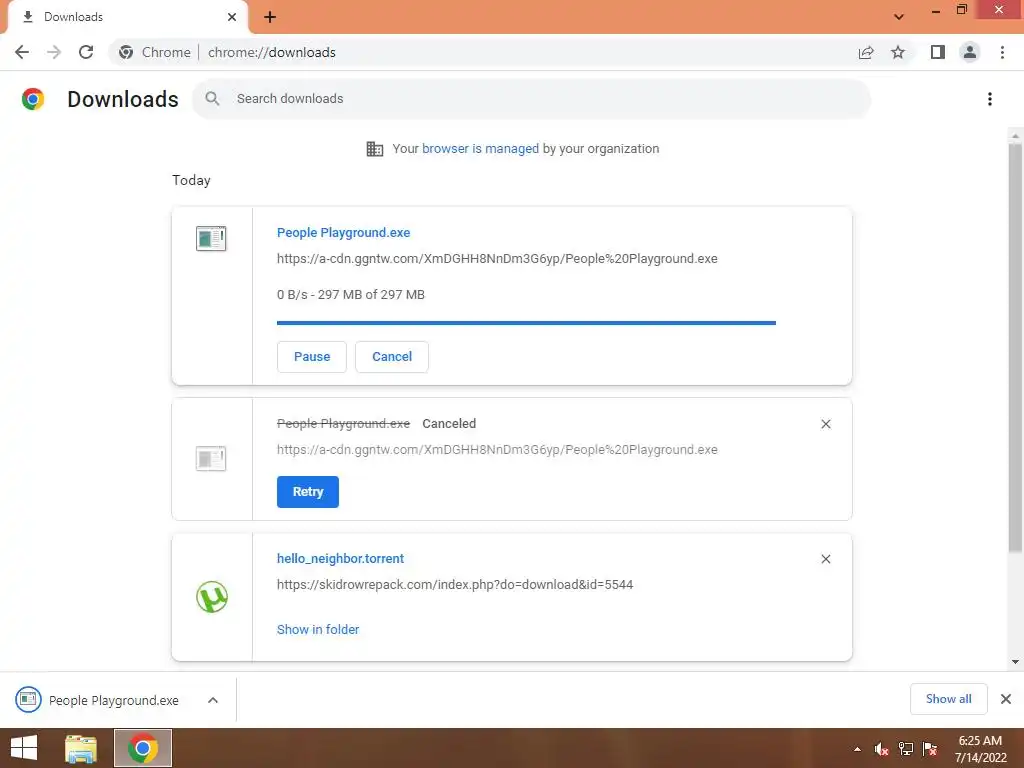Close the bottom download shelf
Viewport: 1024px width, 768px height.
(1006, 699)
